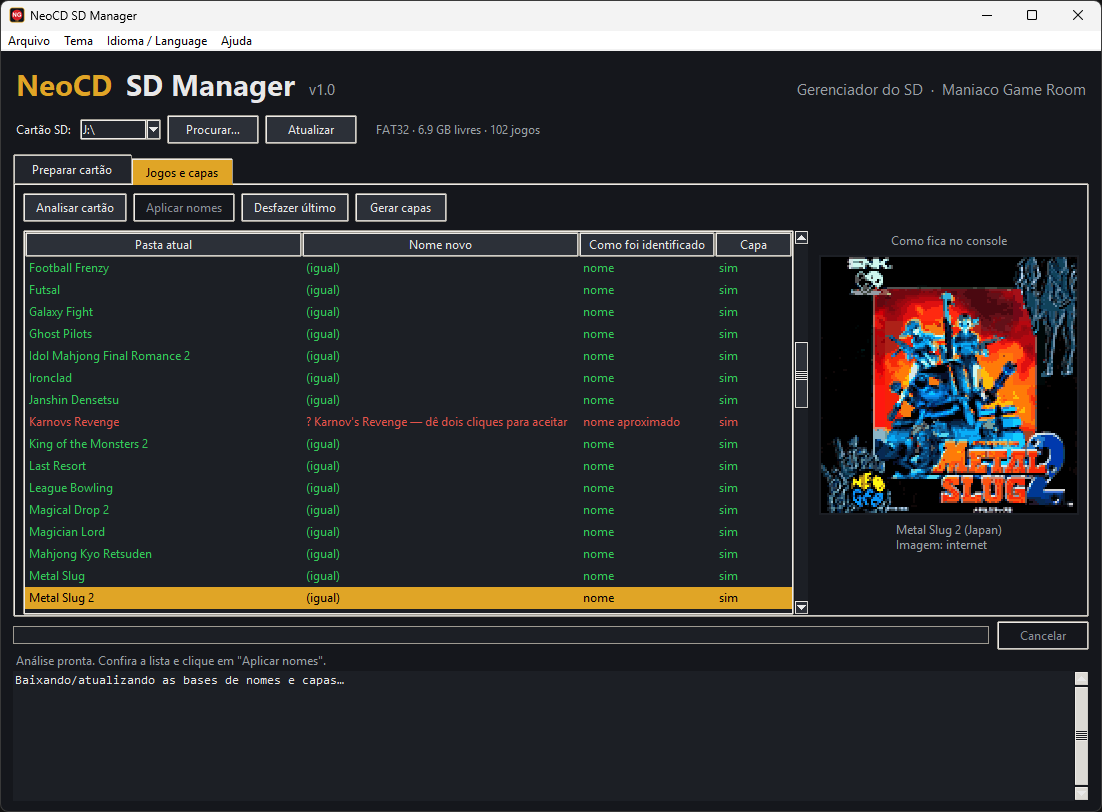1102x812 pixels.
Task: Click the game list scrollbar thumb
Action: [x=801, y=375]
